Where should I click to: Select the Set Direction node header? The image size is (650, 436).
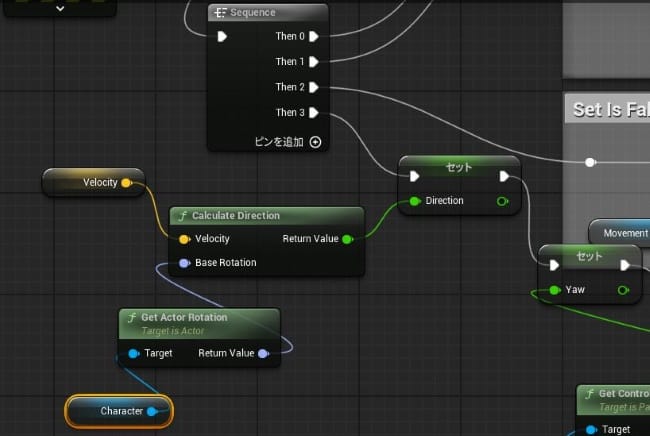click(459, 167)
